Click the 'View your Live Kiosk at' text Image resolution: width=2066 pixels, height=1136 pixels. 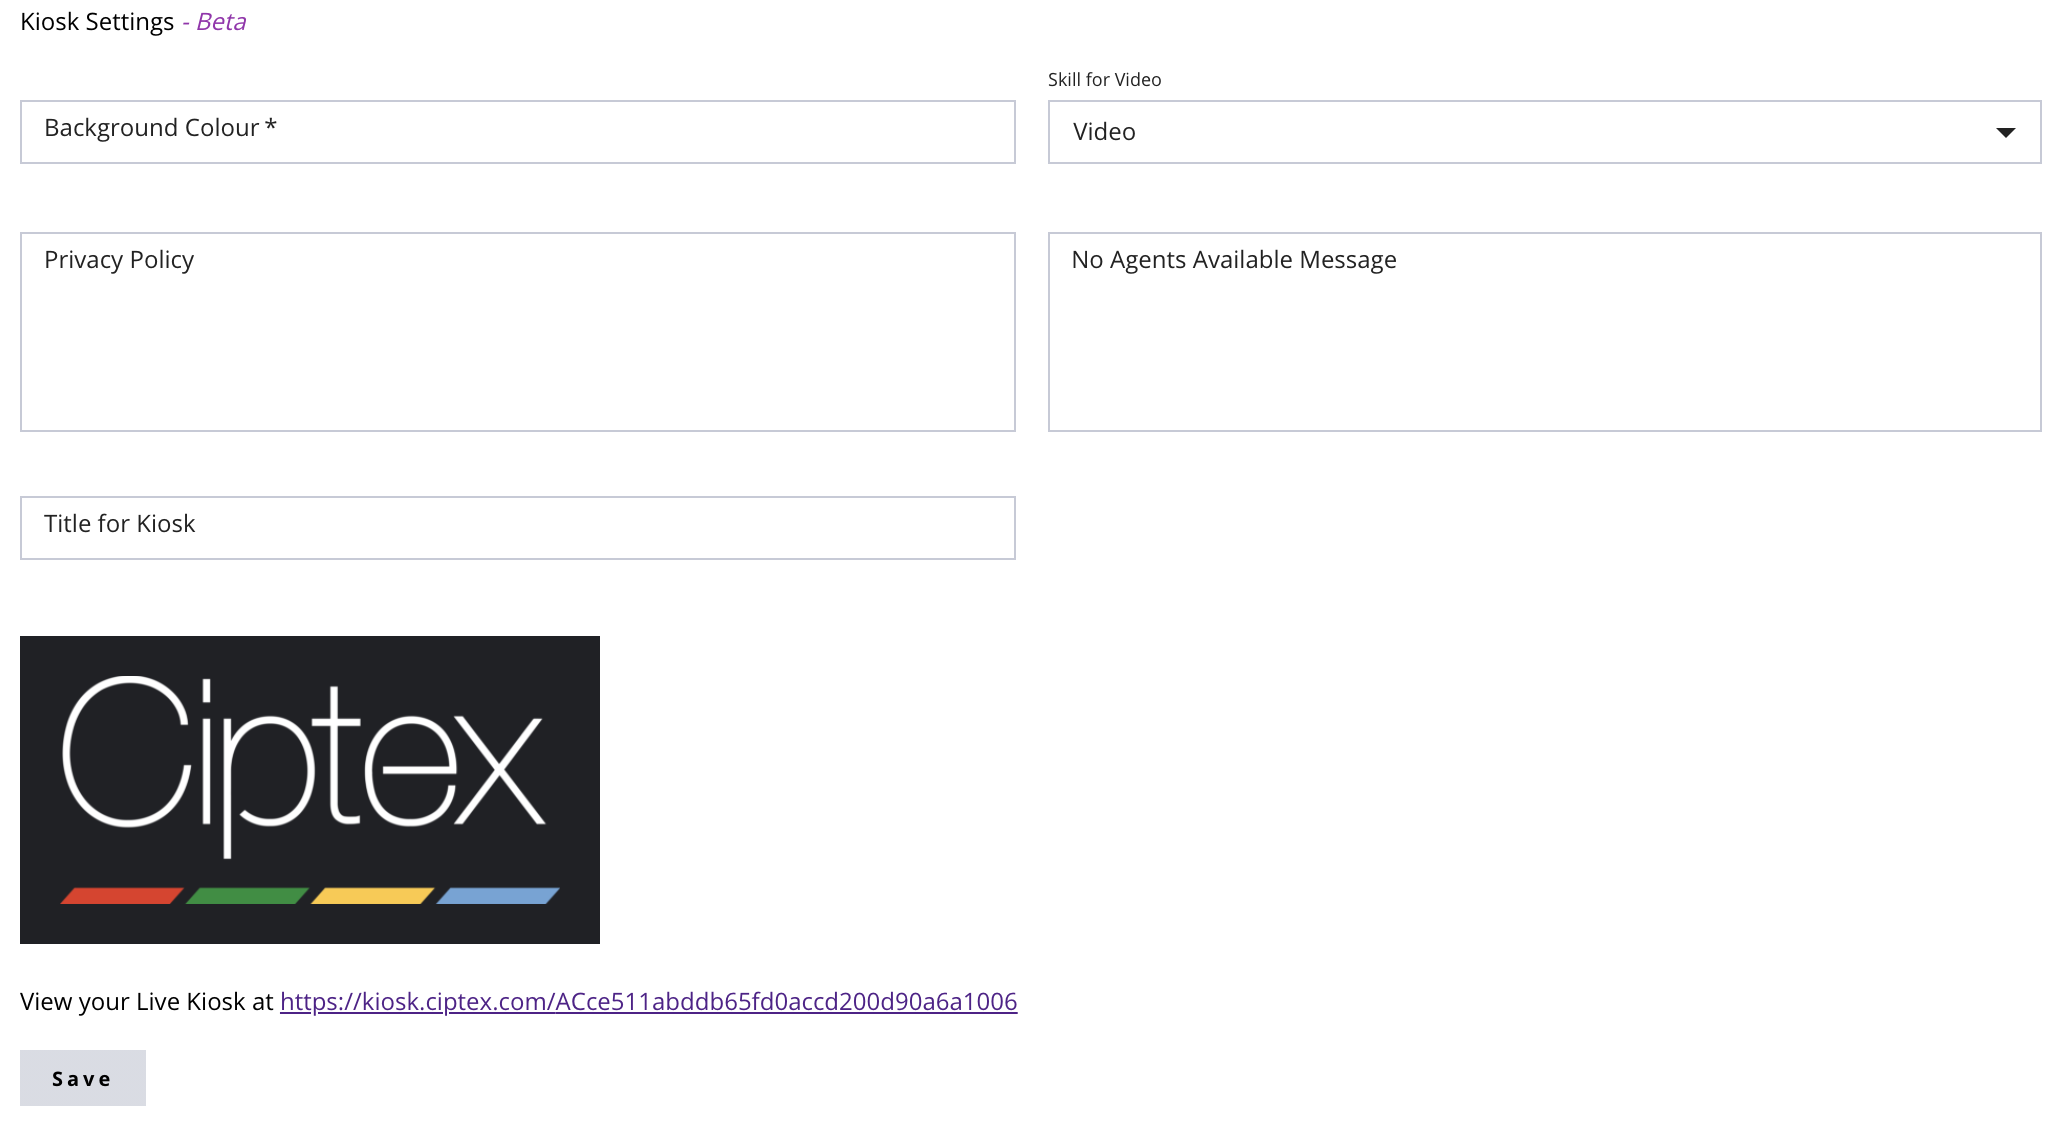[146, 1002]
